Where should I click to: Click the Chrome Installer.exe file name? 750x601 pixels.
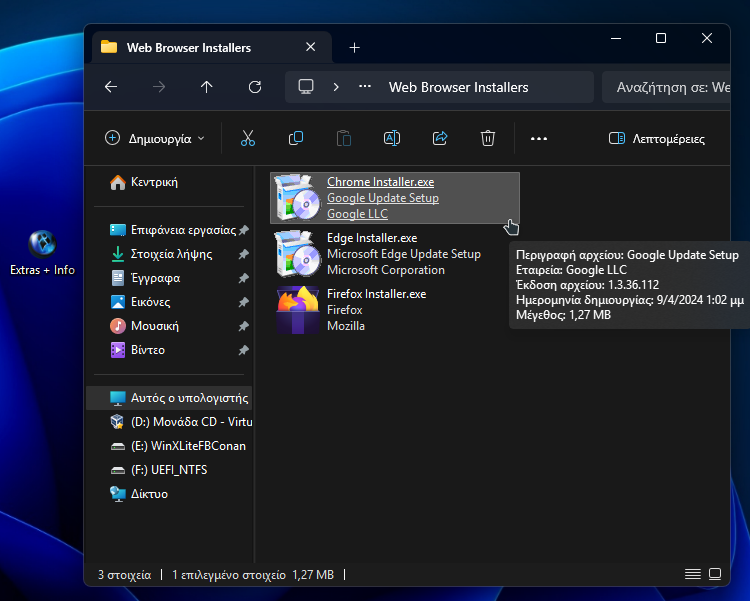381,182
